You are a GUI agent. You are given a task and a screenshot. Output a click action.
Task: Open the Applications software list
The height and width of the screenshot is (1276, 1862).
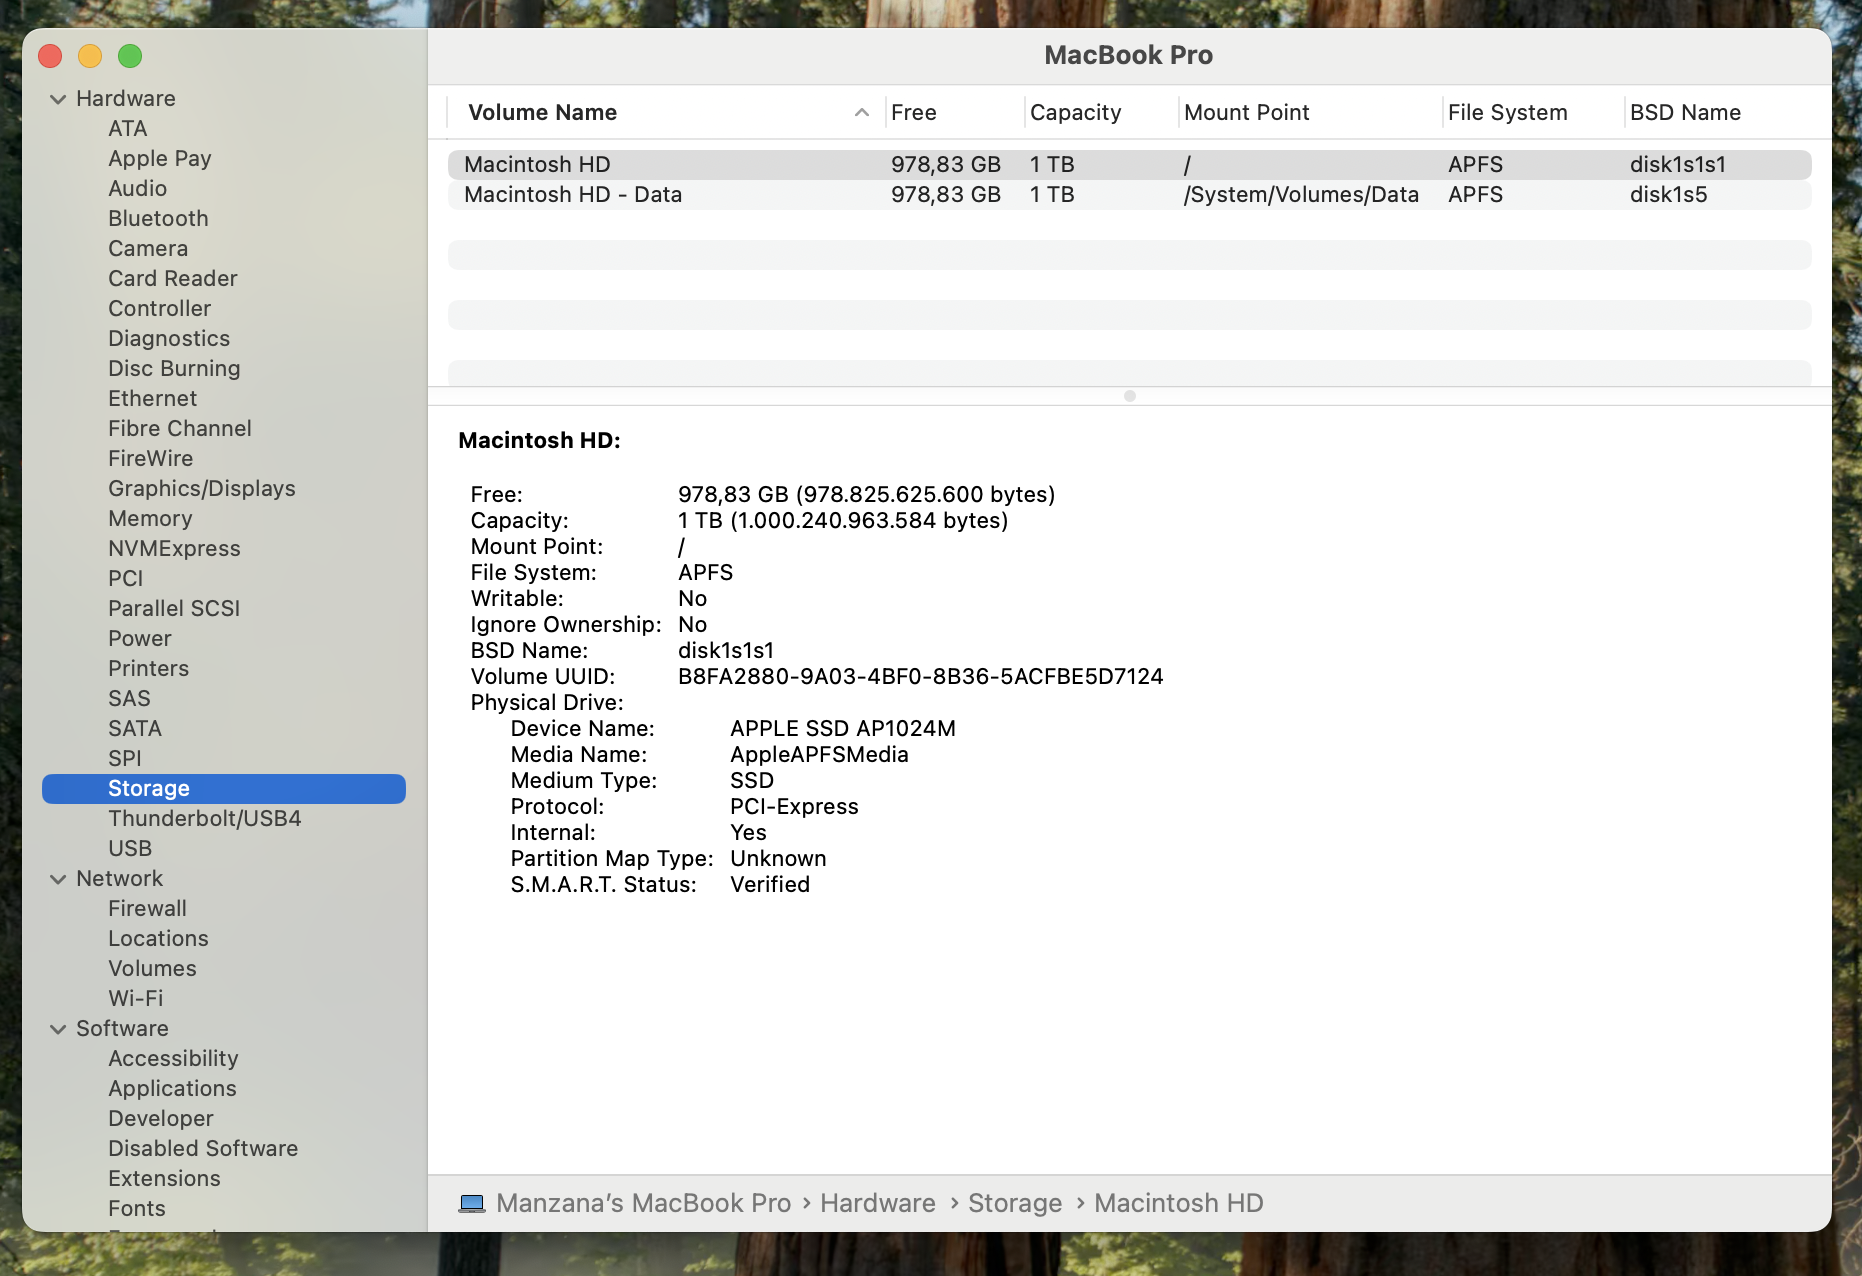(172, 1089)
